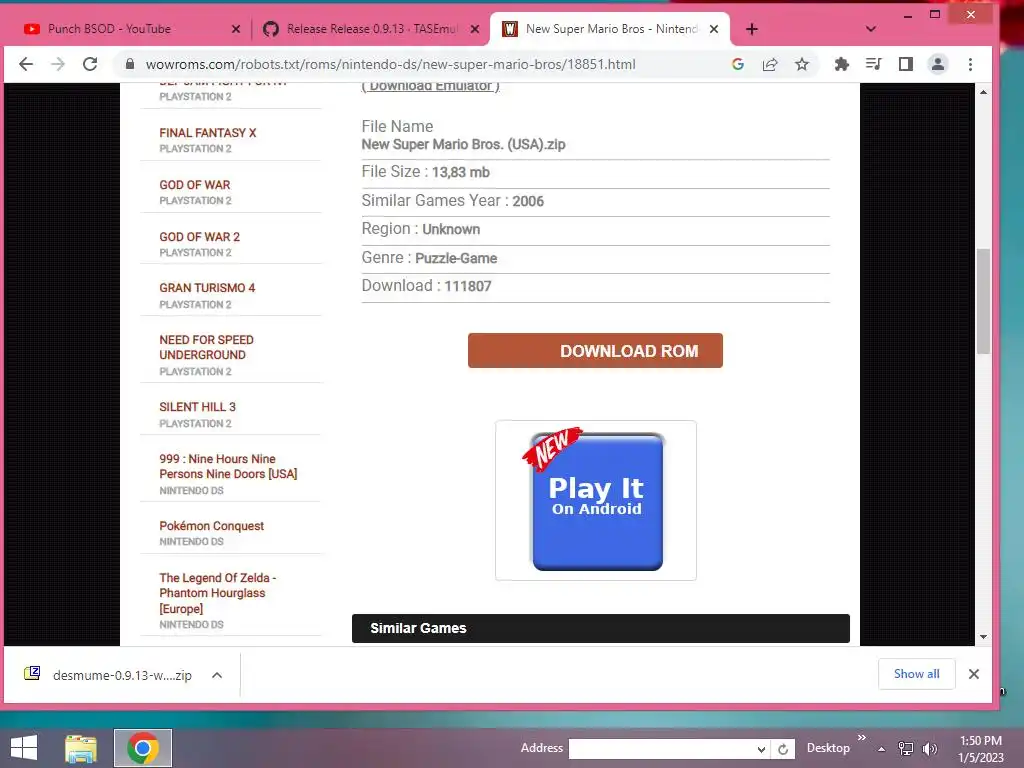The image size is (1024, 768).
Task: Close the New Super Mario Bros tab
Action: (x=714, y=29)
